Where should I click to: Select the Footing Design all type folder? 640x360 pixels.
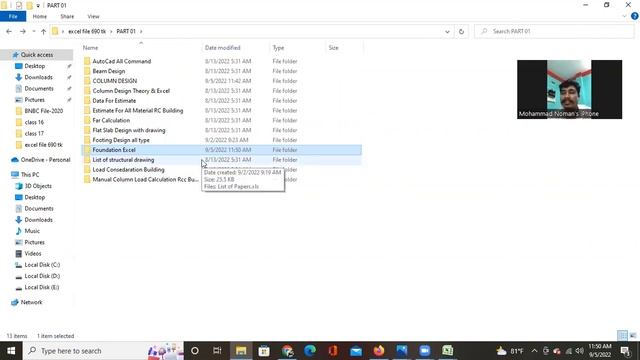[x=121, y=140]
